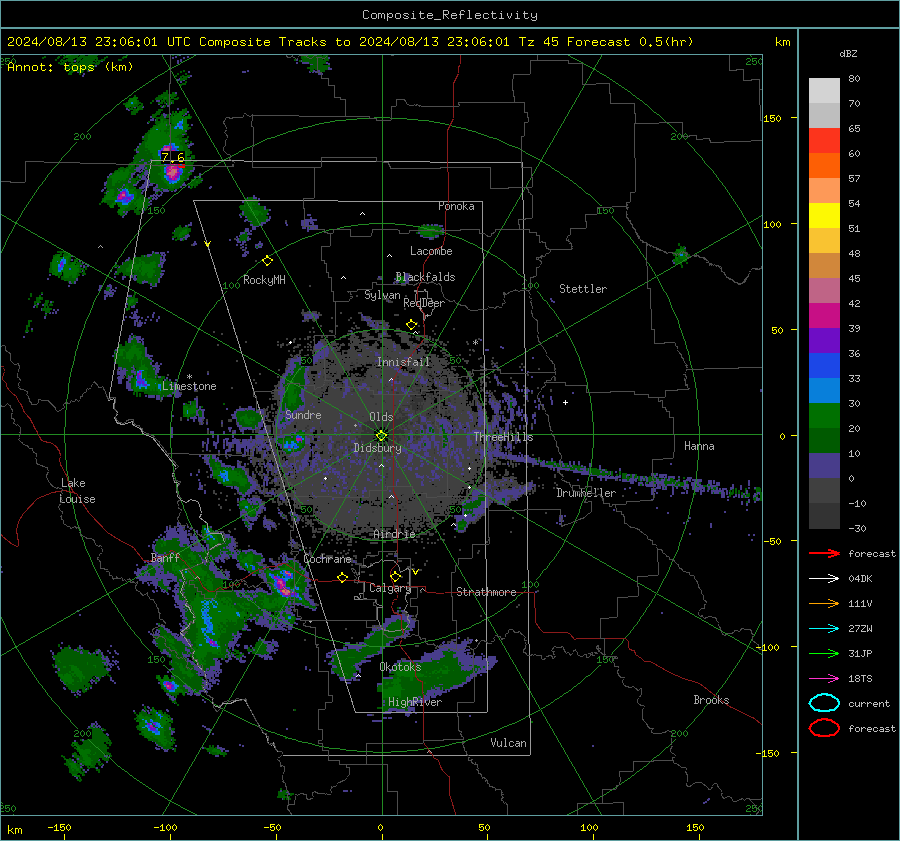Select the dark orange 60-57 dBZ swatch
Viewport: 900px width, 841px height.
point(824,166)
